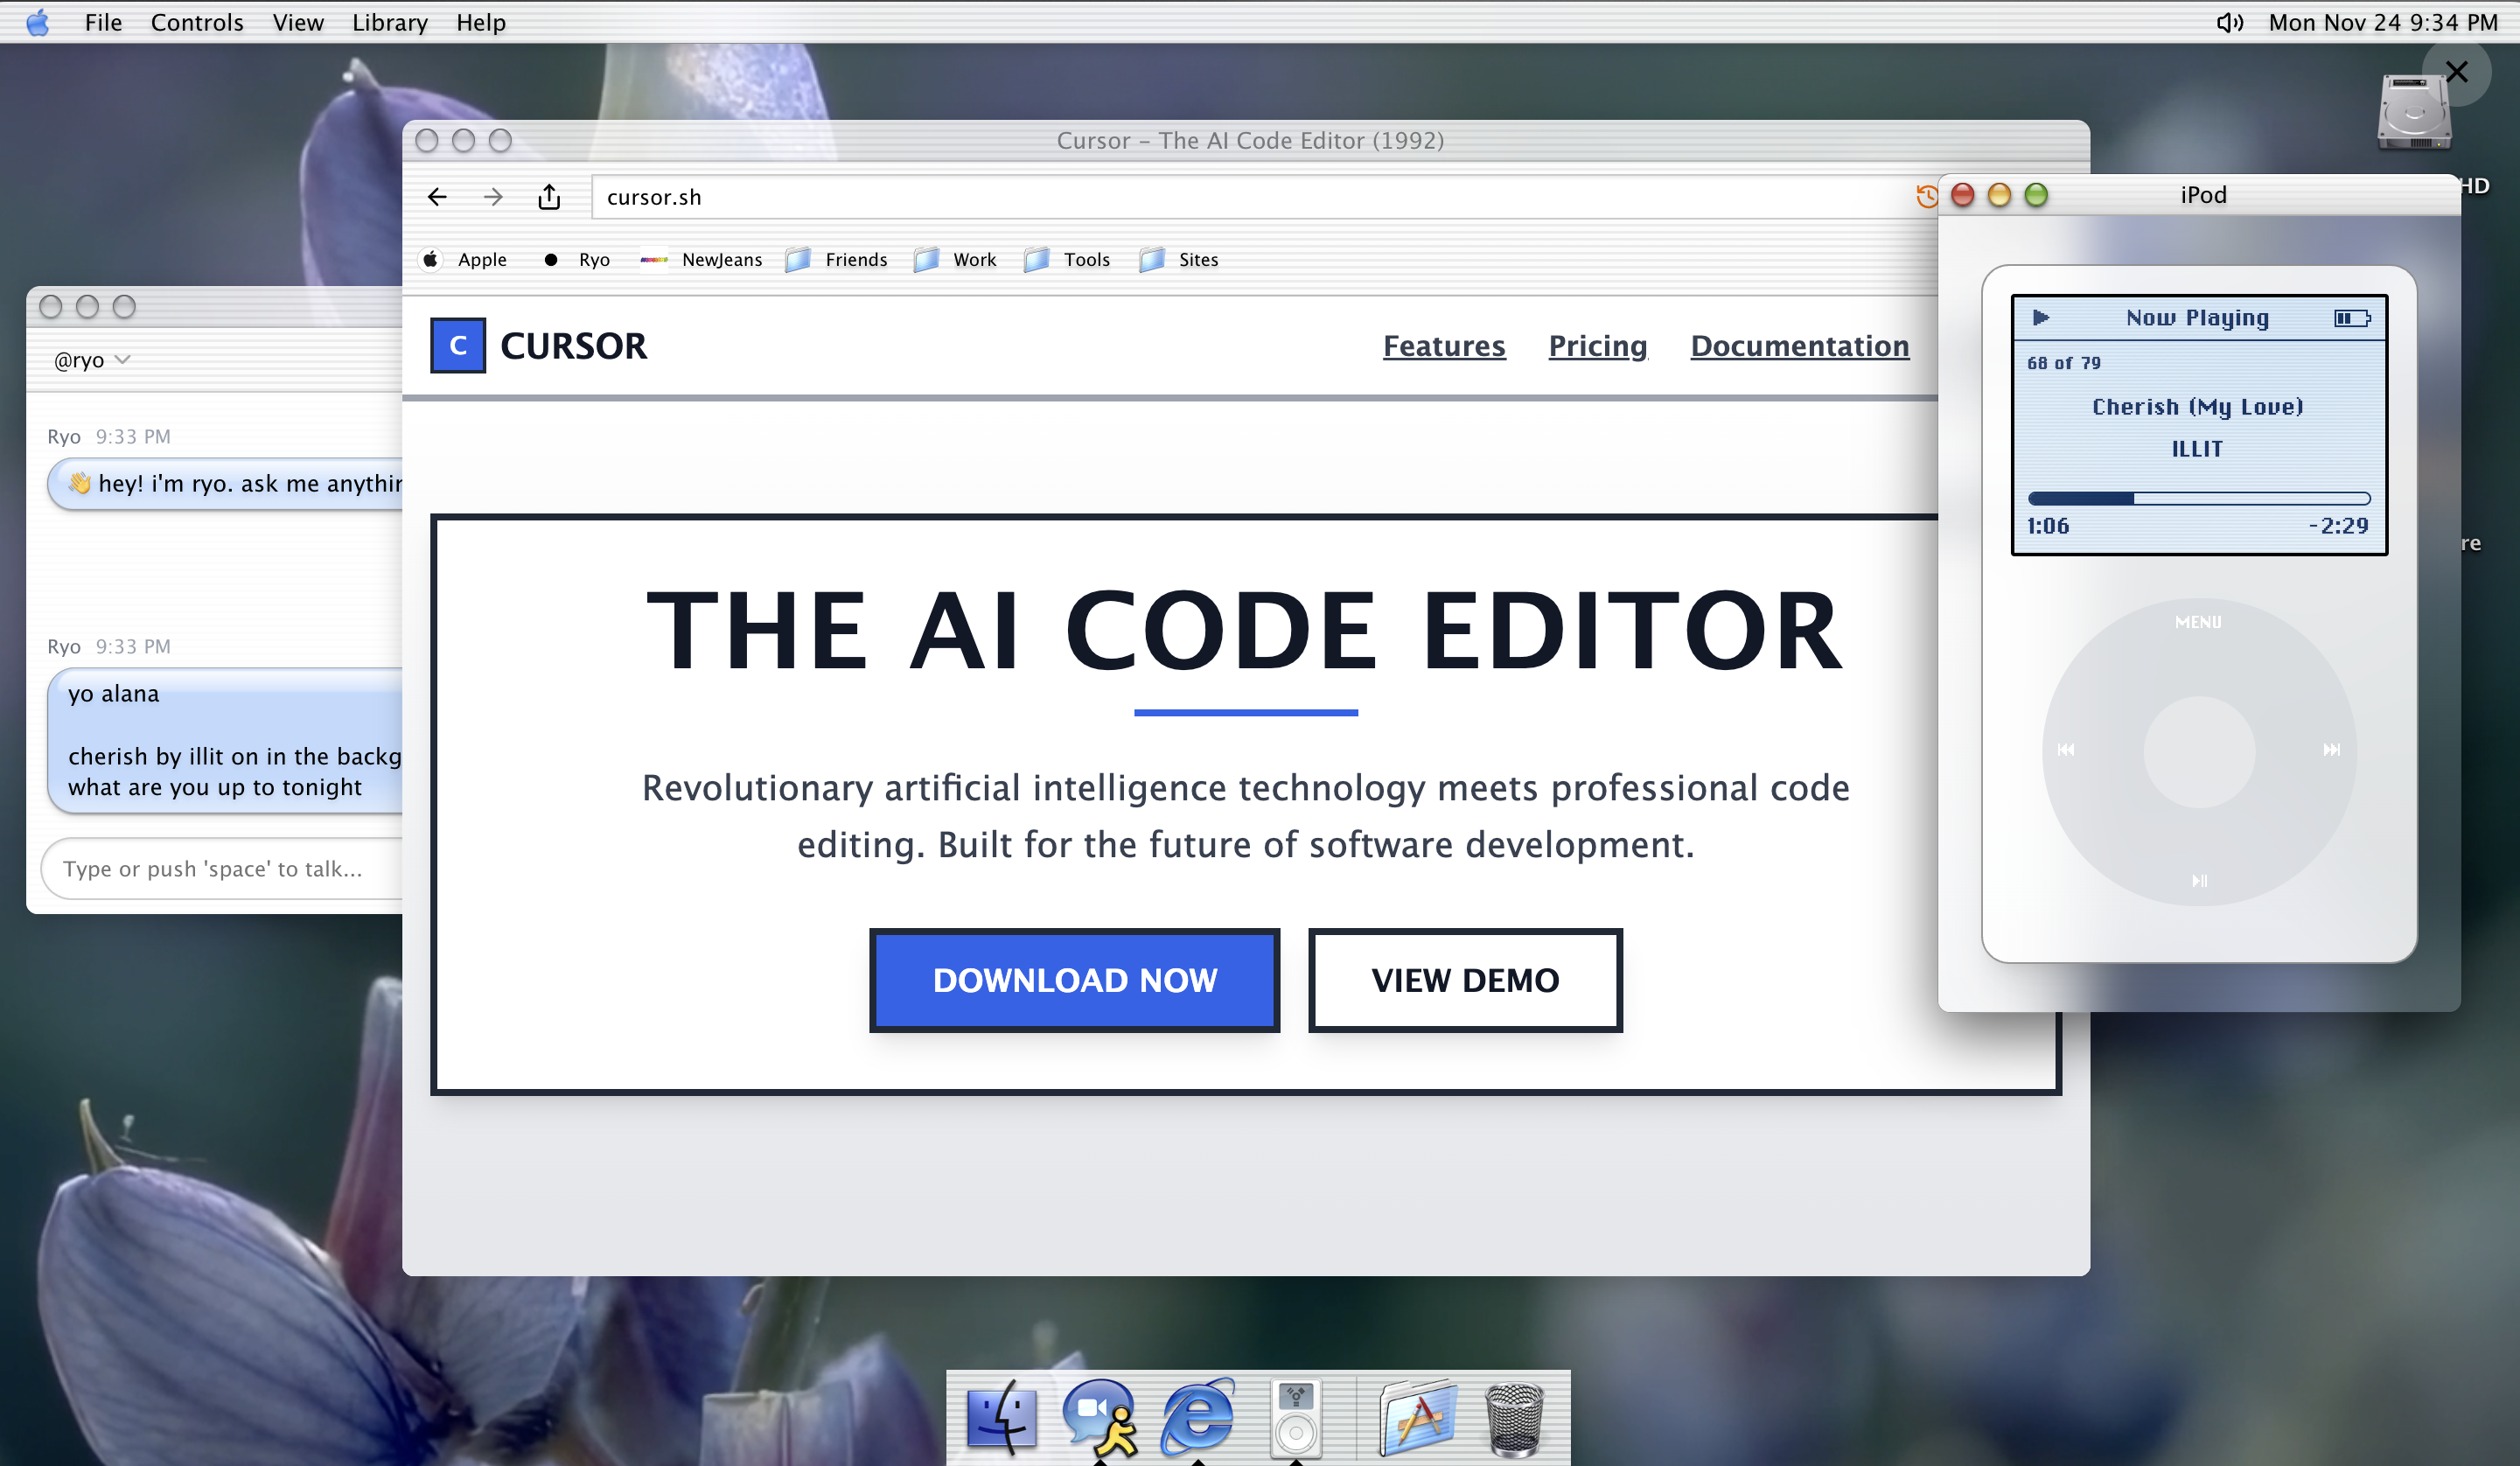
Task: Open the View menu
Action: tap(298, 22)
